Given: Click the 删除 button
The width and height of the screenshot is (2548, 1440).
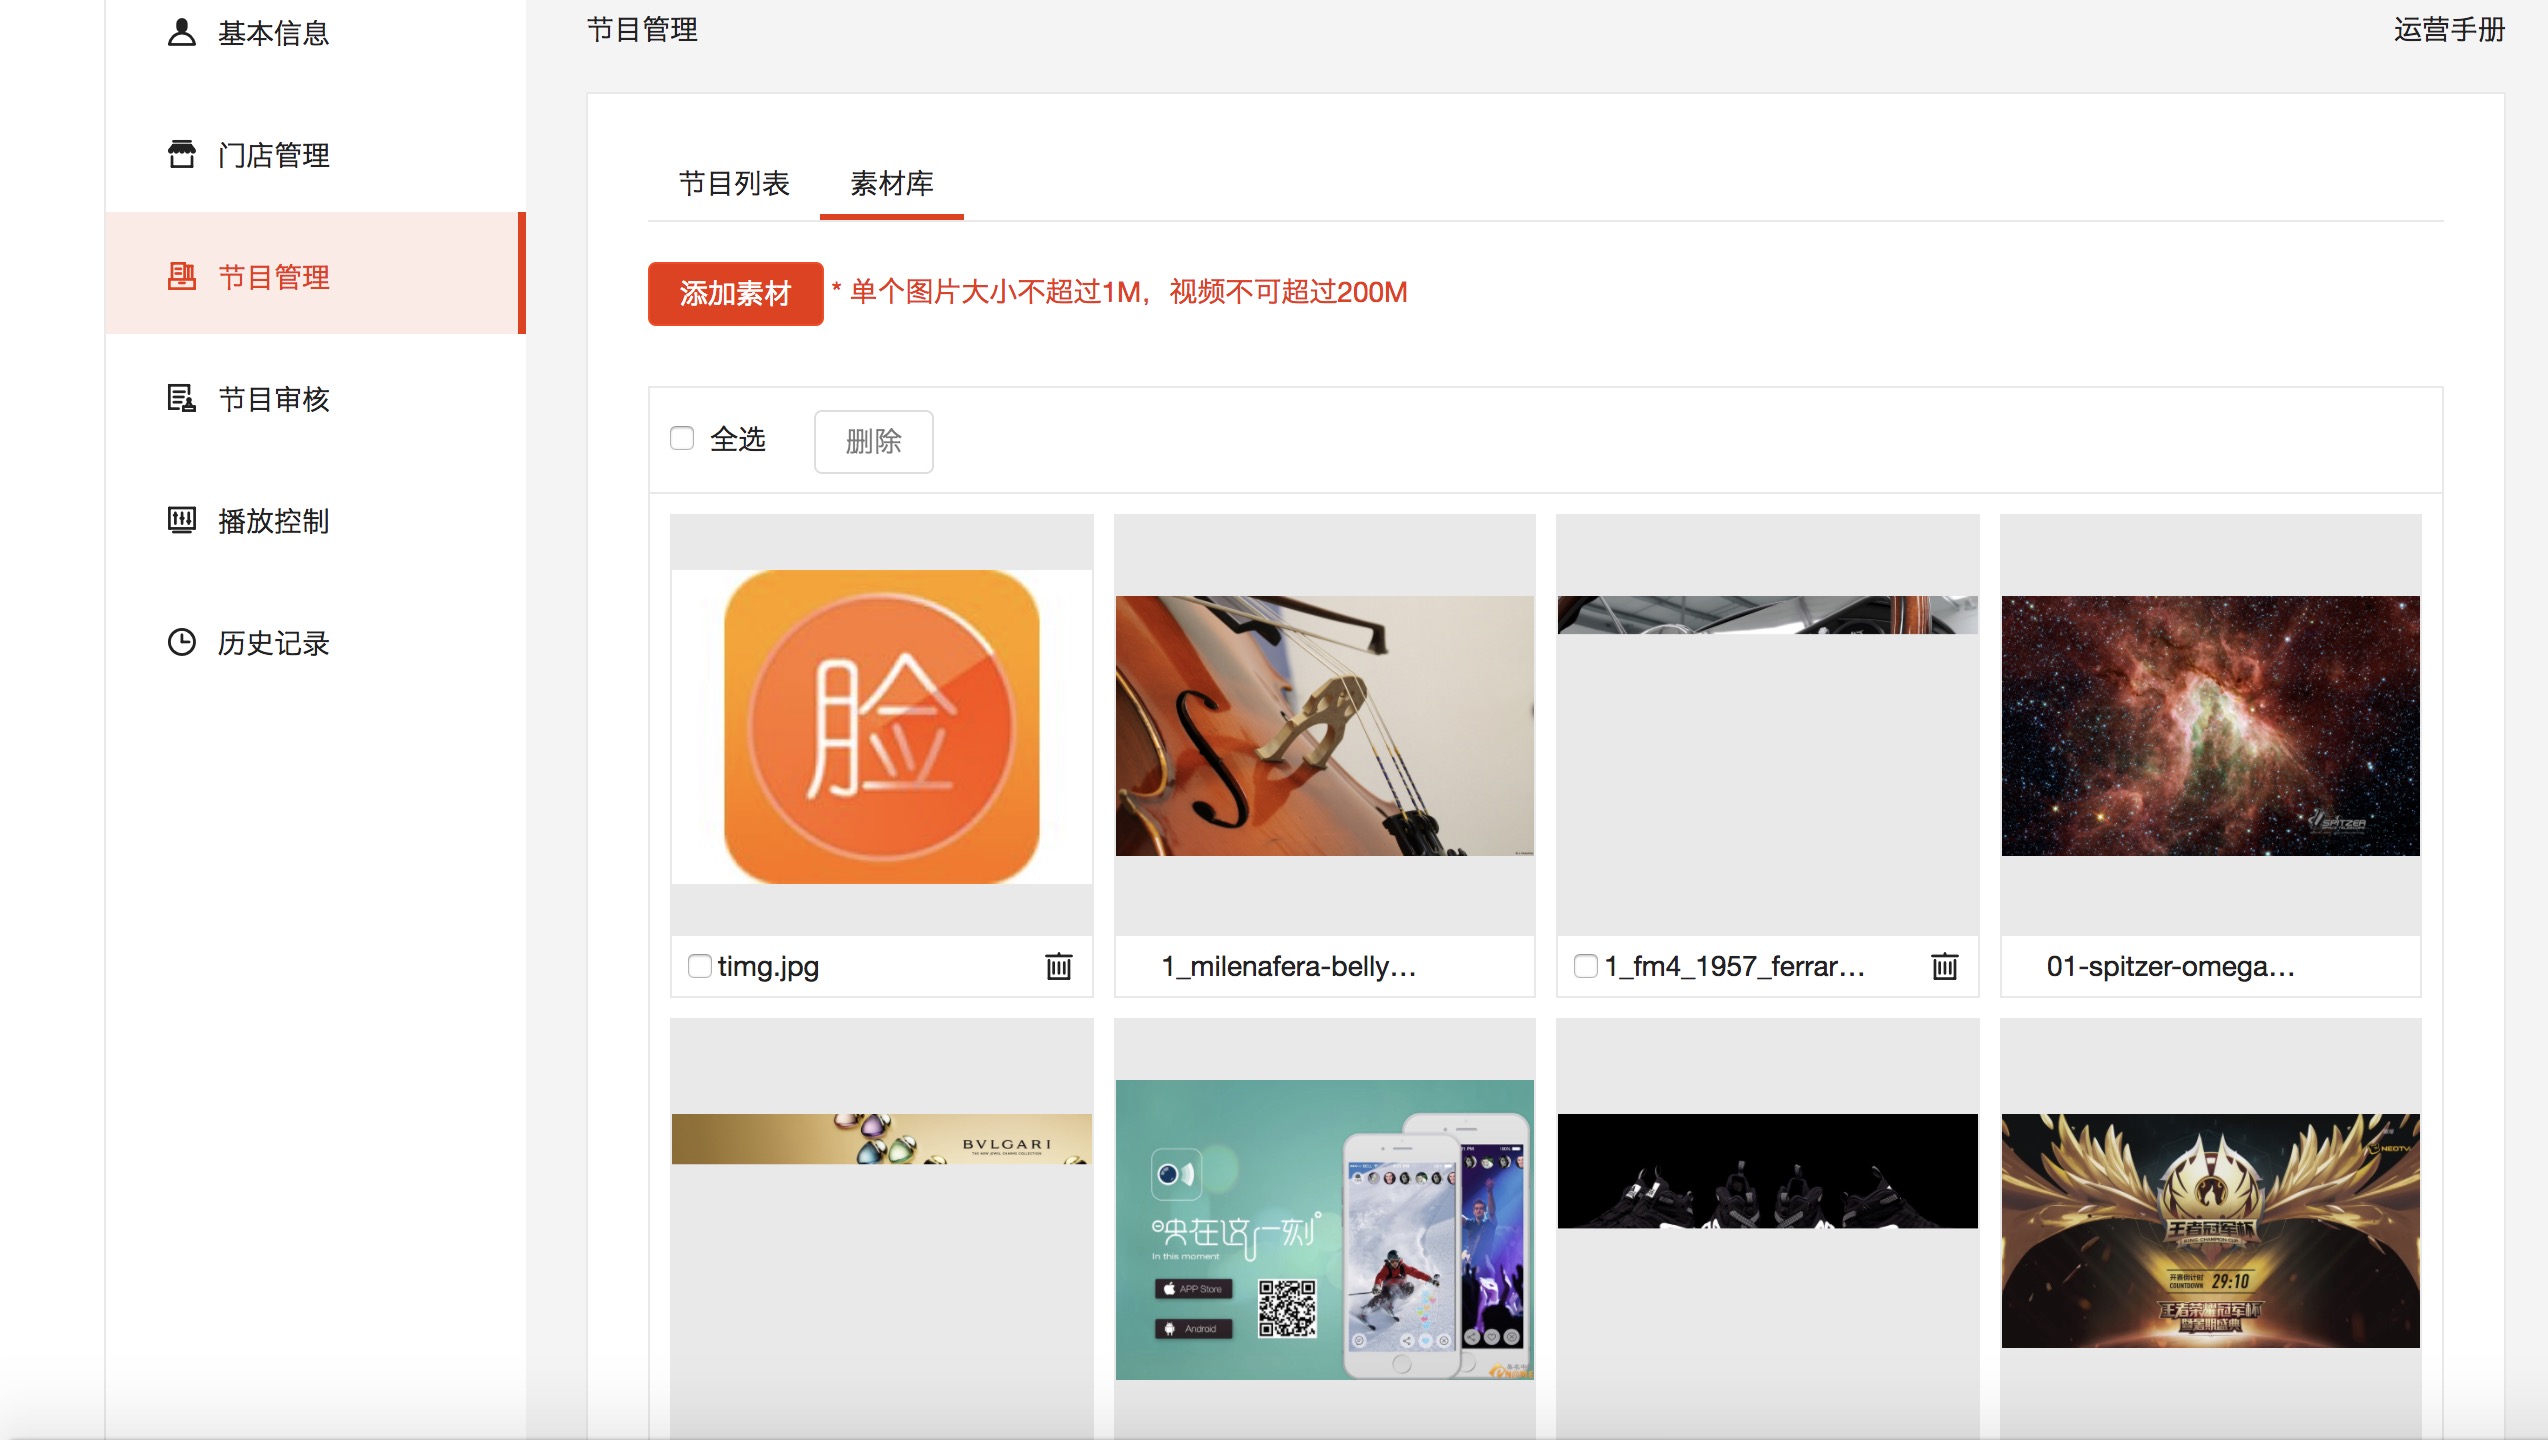Looking at the screenshot, I should [873, 441].
